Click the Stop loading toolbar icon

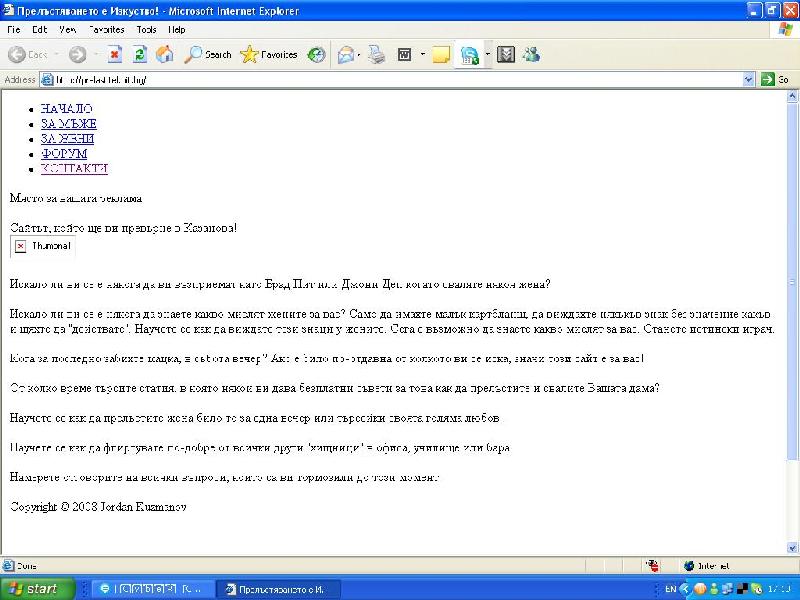tap(115, 55)
